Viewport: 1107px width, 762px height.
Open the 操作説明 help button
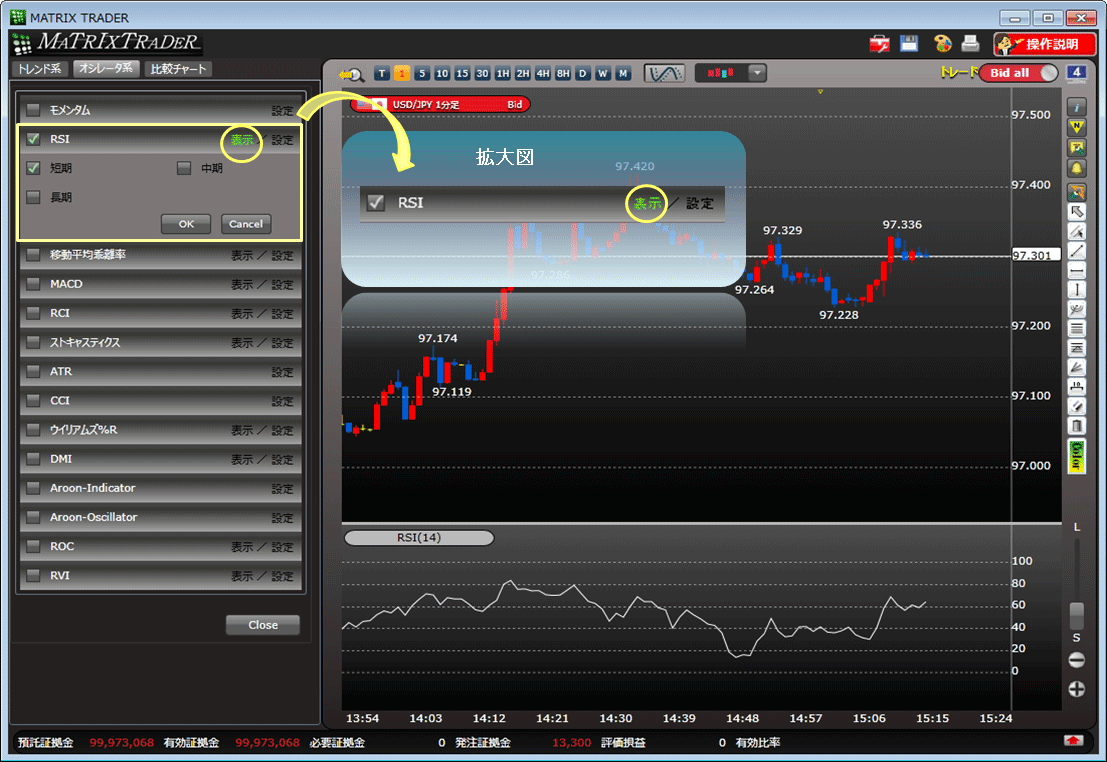coord(1044,44)
